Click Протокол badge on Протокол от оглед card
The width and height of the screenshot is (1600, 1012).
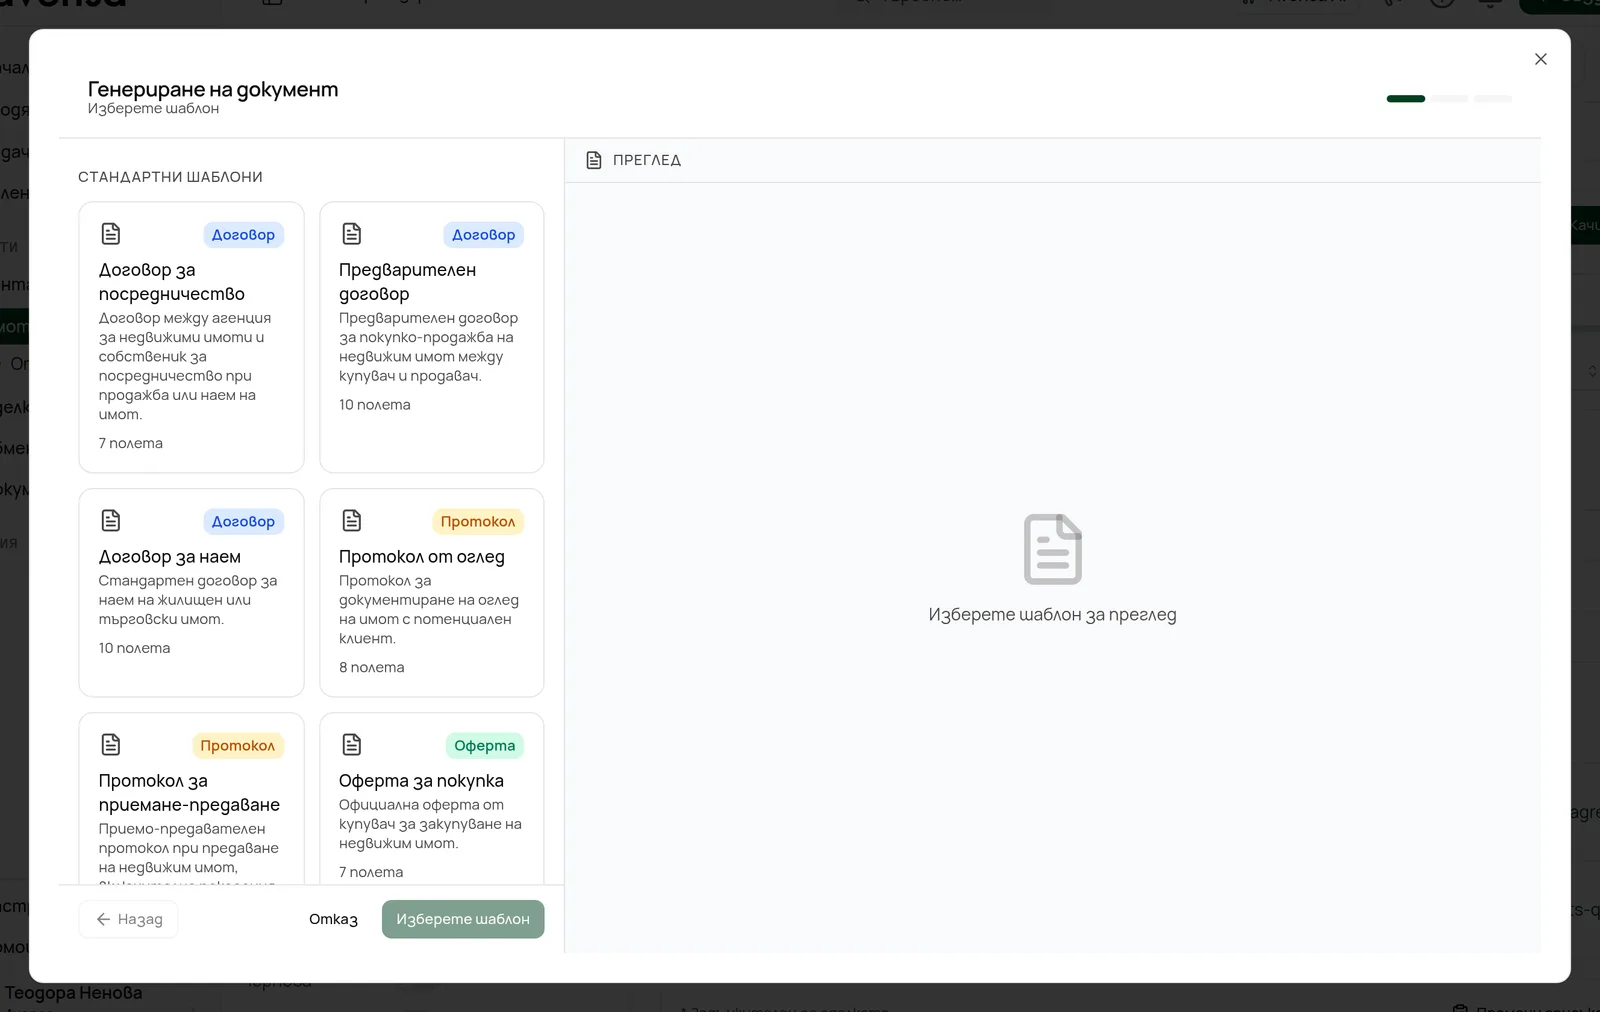pyautogui.click(x=478, y=522)
